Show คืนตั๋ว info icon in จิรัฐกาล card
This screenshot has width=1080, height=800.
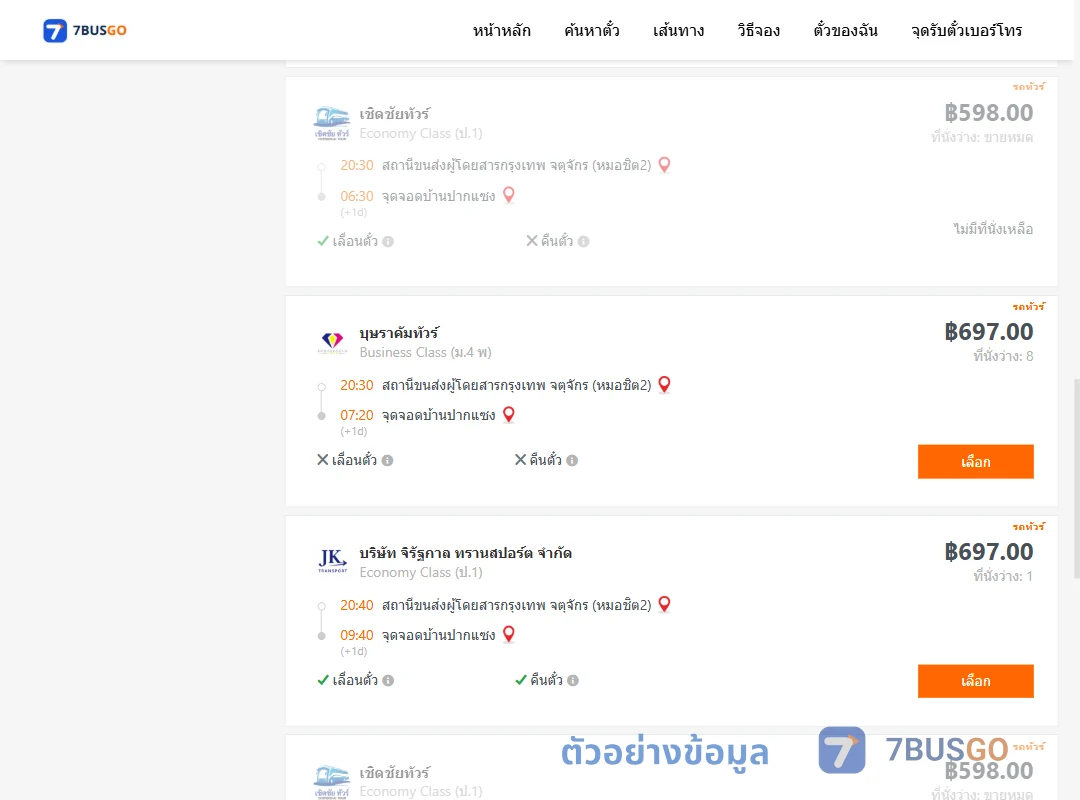(x=572, y=680)
